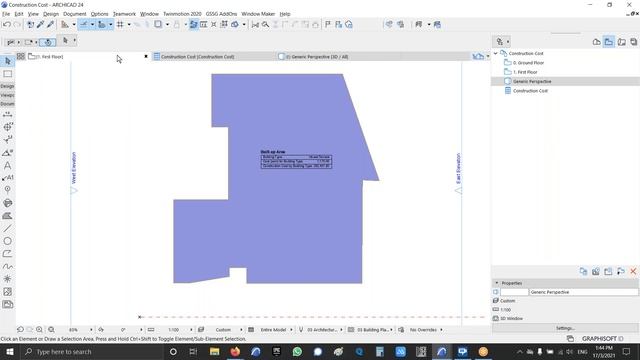Open the File menu
Viewport: 640px width, 360px height.
[6, 14]
